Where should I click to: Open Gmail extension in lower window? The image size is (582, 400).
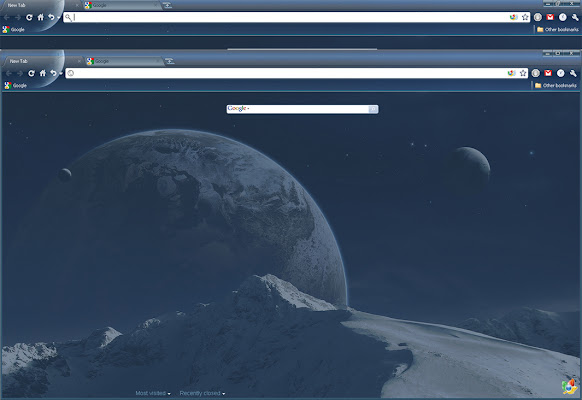(548, 73)
